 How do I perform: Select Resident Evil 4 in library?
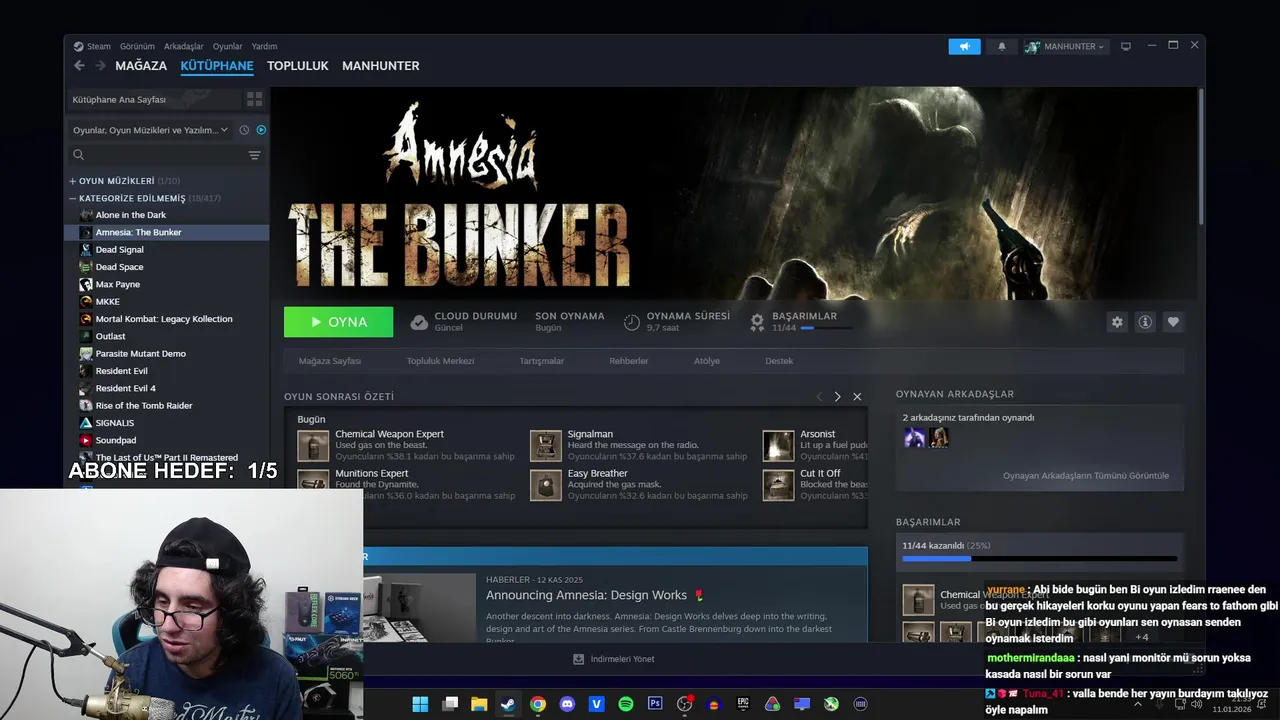click(126, 388)
